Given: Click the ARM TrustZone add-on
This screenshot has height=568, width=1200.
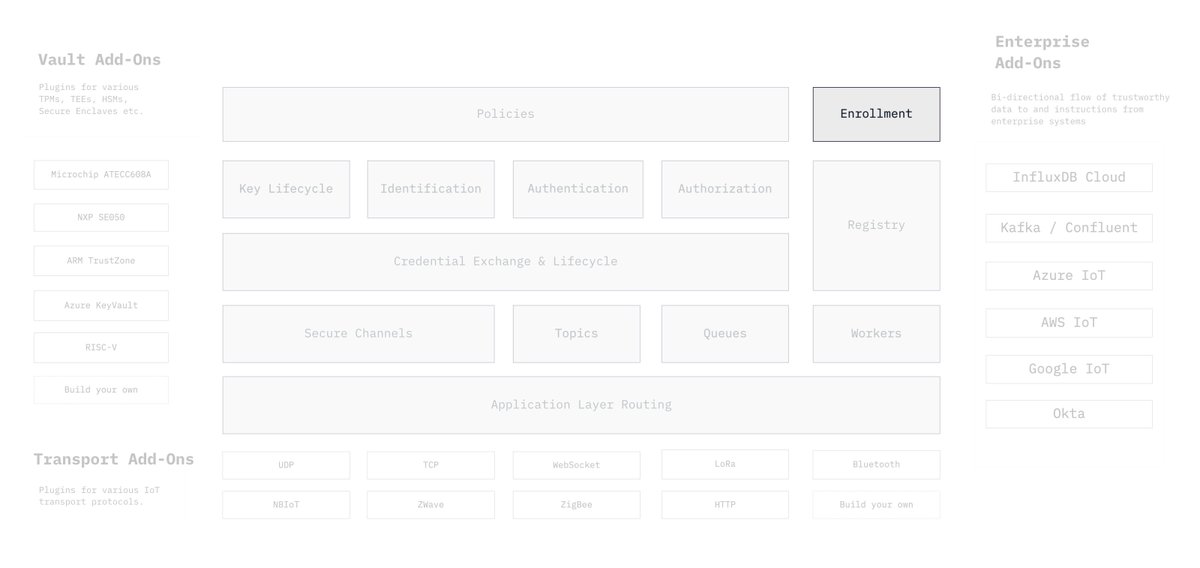Looking at the screenshot, I should [x=101, y=261].
